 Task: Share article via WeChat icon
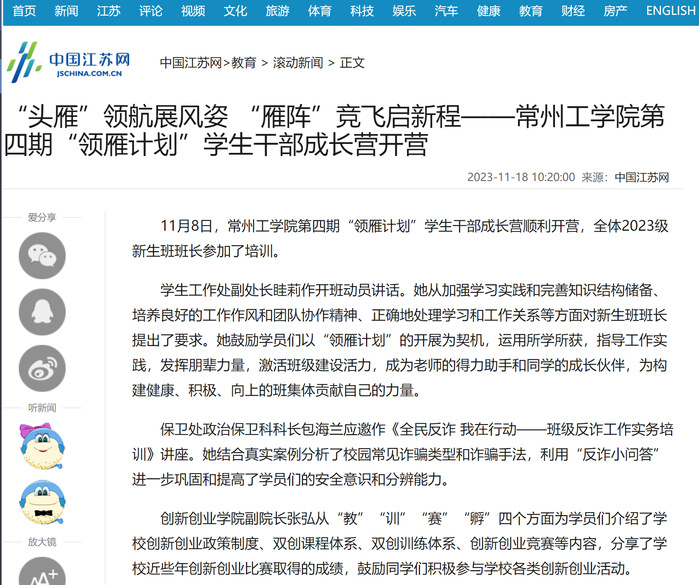point(42,255)
